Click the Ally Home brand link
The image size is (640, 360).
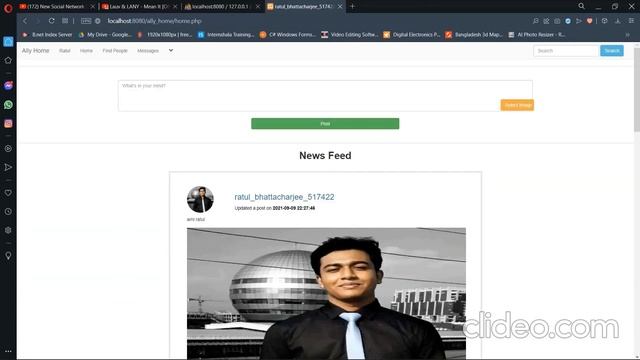coord(36,51)
